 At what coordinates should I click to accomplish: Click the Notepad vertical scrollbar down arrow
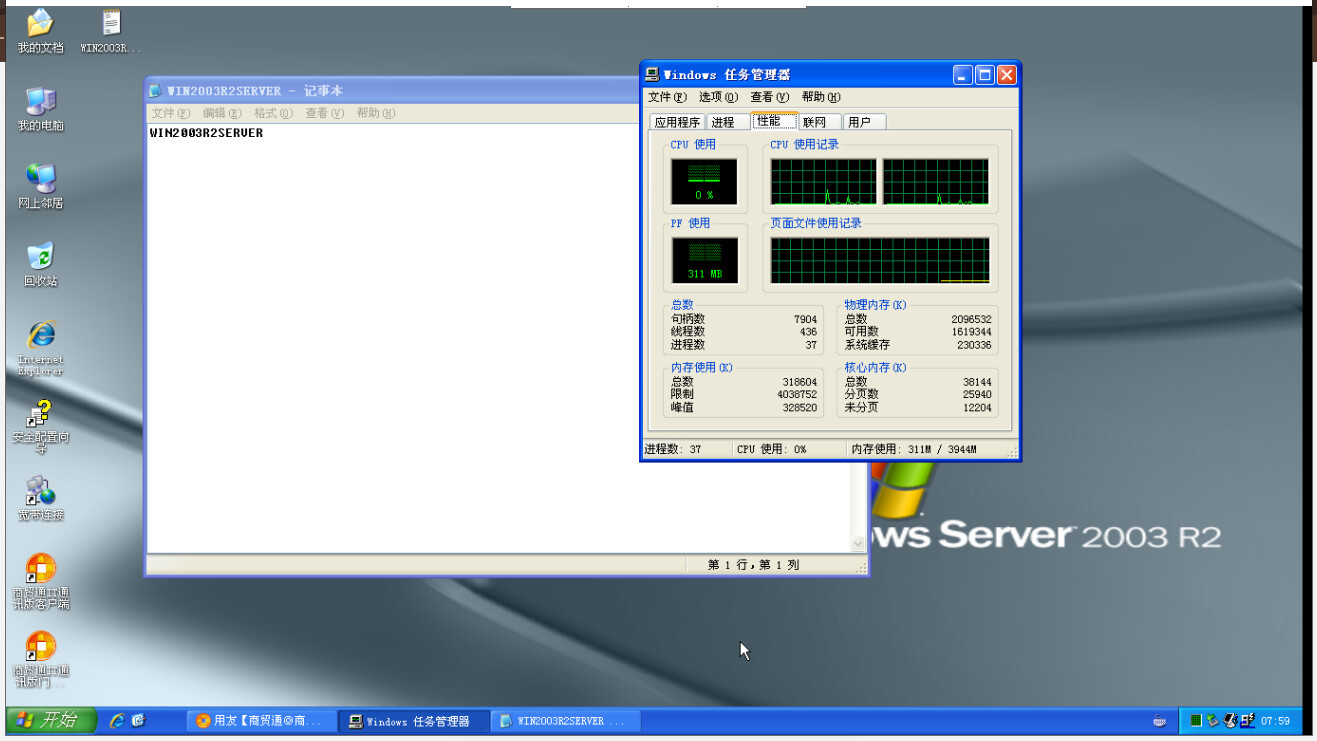pyautogui.click(x=857, y=544)
